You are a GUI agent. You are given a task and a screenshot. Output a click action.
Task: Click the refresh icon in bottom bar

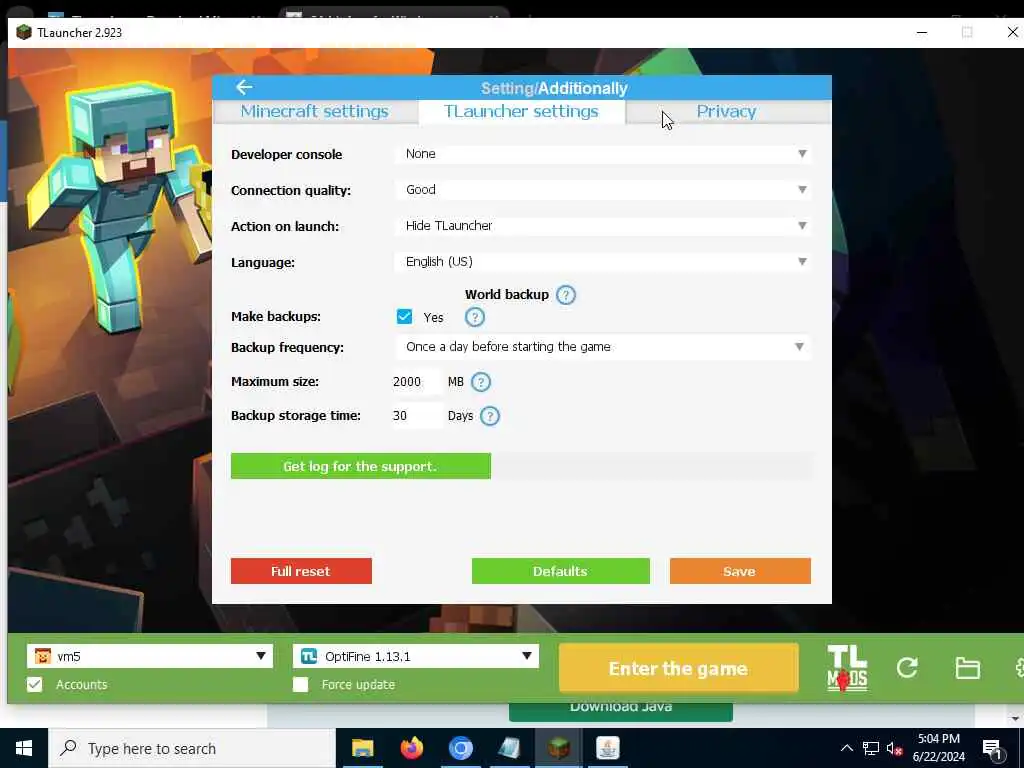coord(907,668)
